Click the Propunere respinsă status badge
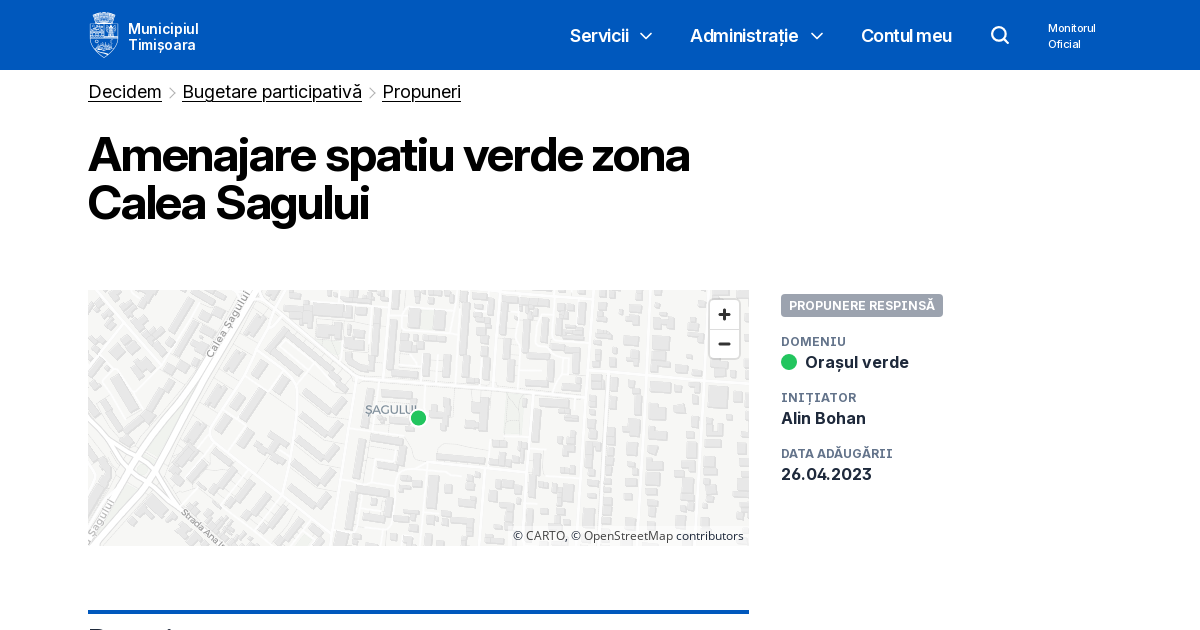 pyautogui.click(x=861, y=305)
